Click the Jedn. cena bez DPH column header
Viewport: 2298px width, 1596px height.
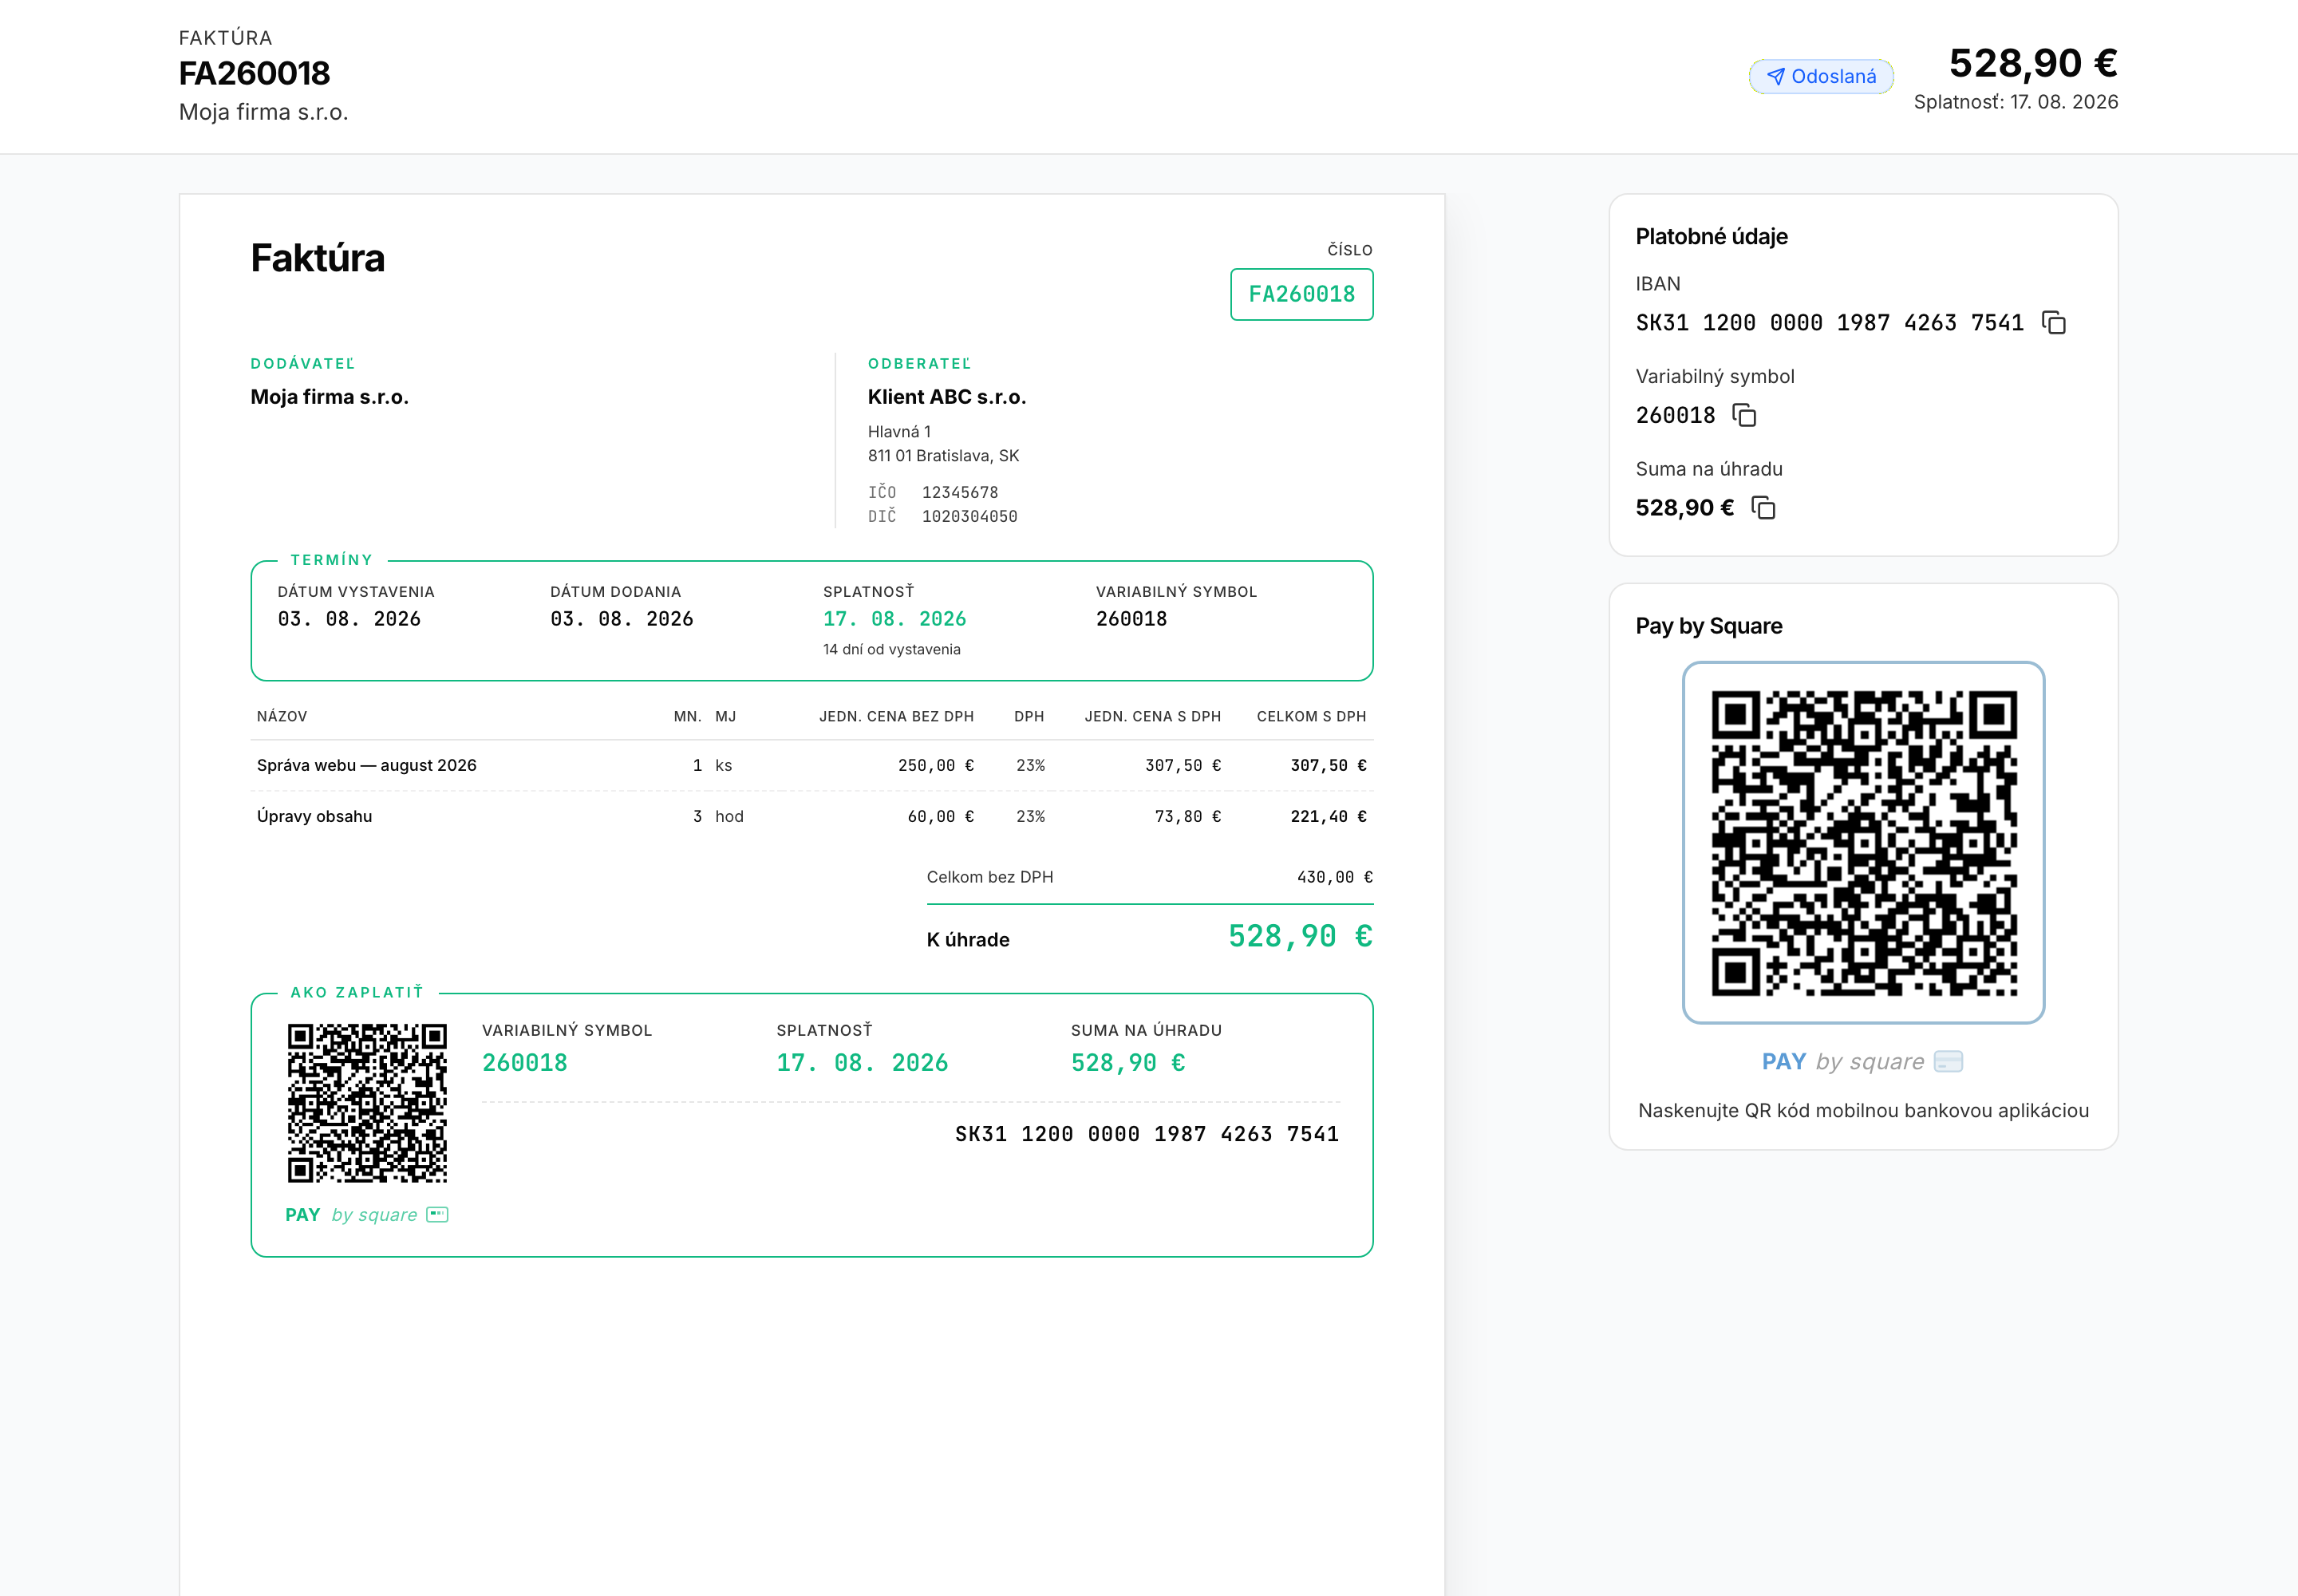pos(896,717)
